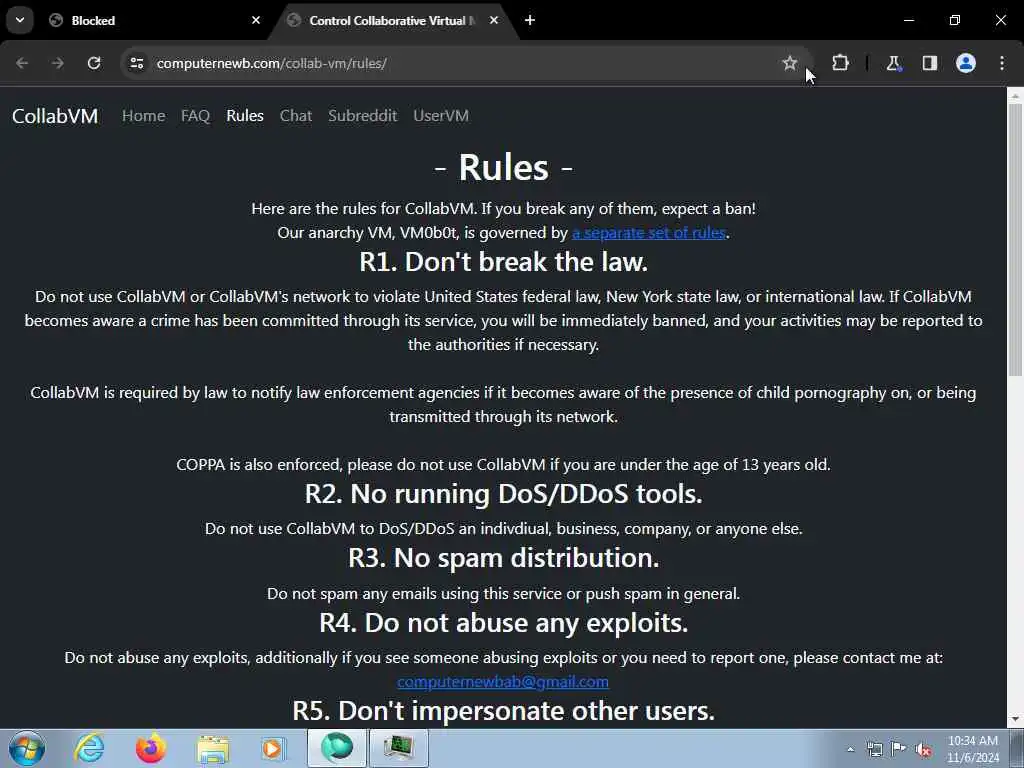1024x768 pixels.
Task: Open Windows Media Player taskbar icon
Action: pos(273,748)
